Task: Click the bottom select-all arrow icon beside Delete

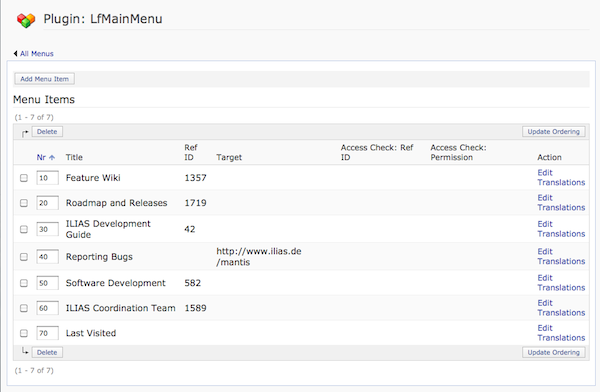Action: (x=25, y=351)
